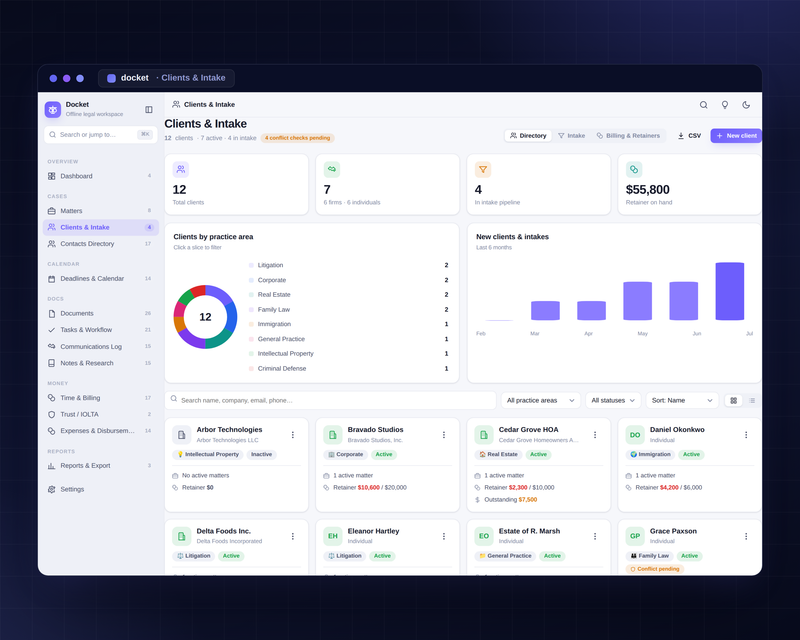Screen dimensions: 800x640
Task: Export clients with CSV button
Action: tap(689, 136)
